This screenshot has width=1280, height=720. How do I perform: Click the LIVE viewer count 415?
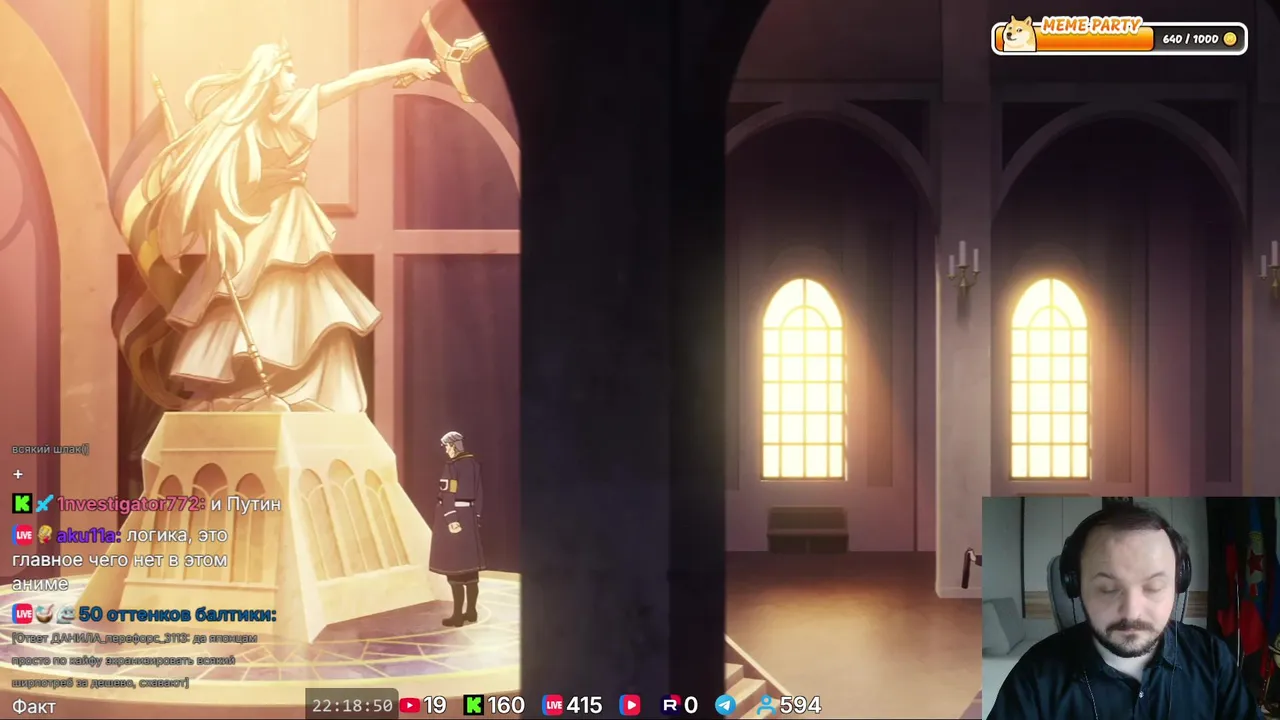click(586, 705)
